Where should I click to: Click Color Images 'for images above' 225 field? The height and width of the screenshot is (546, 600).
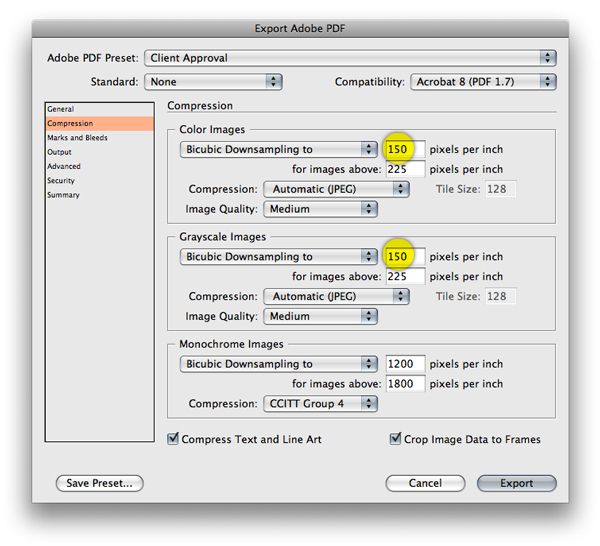405,169
